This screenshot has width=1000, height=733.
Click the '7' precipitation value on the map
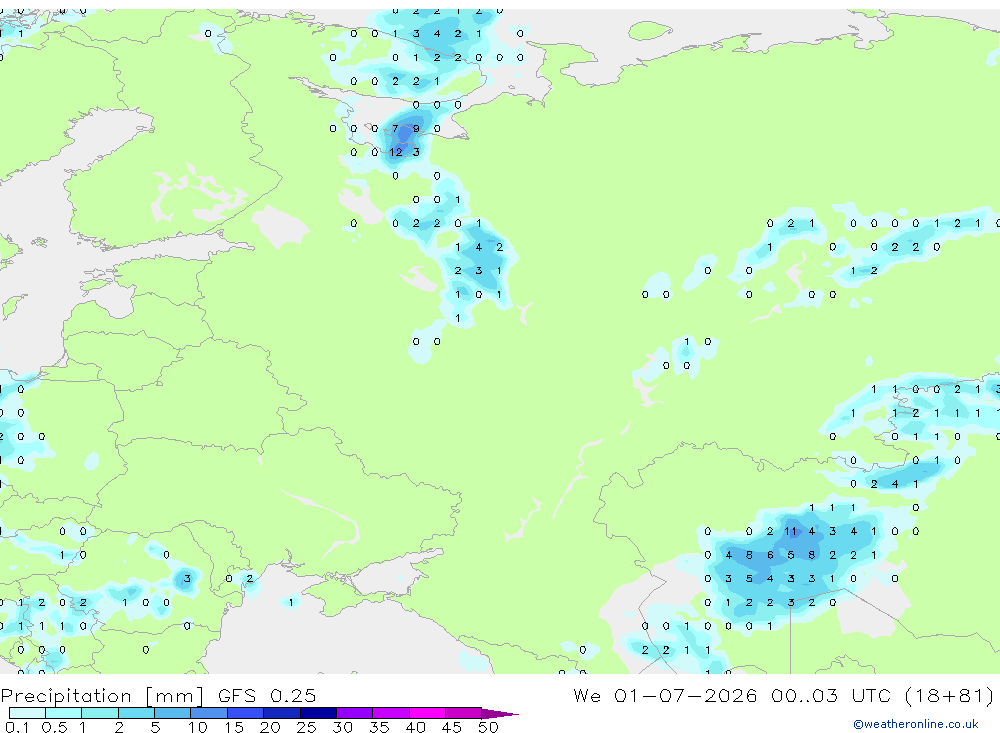395,128
